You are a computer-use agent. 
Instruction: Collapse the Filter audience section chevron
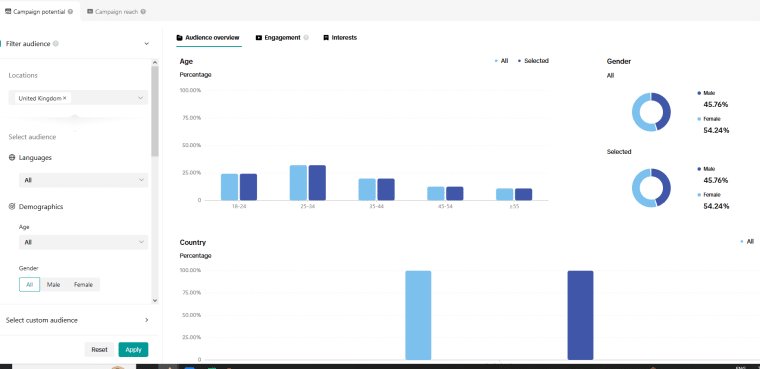(x=146, y=44)
